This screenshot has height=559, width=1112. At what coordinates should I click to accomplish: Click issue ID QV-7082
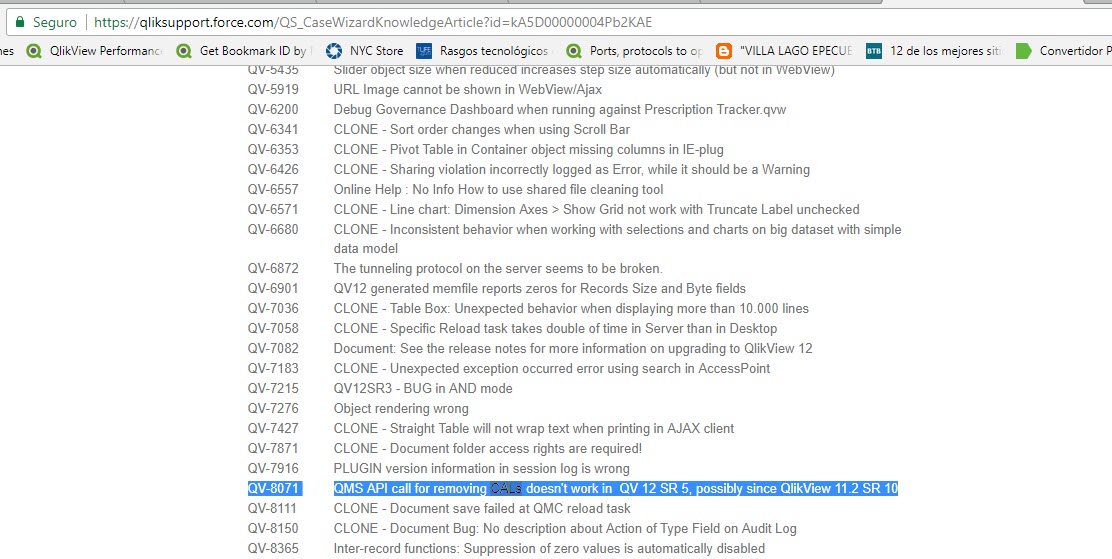273,348
